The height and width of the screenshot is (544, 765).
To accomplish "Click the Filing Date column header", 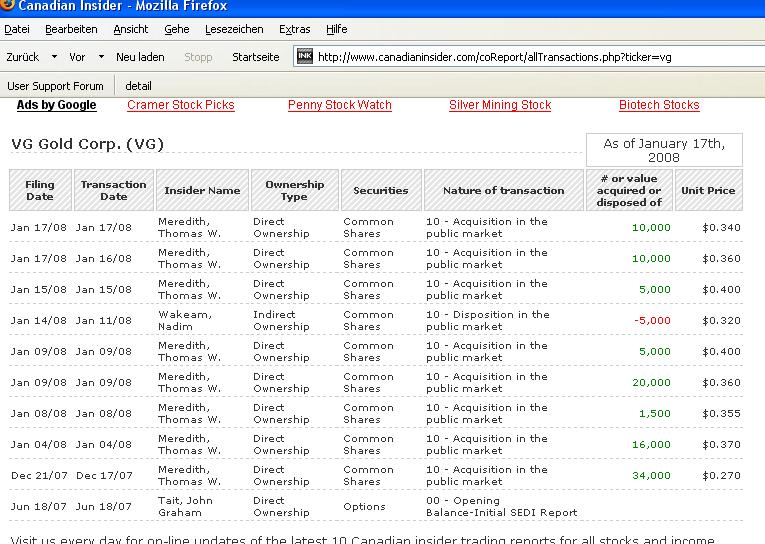I will click(40, 190).
